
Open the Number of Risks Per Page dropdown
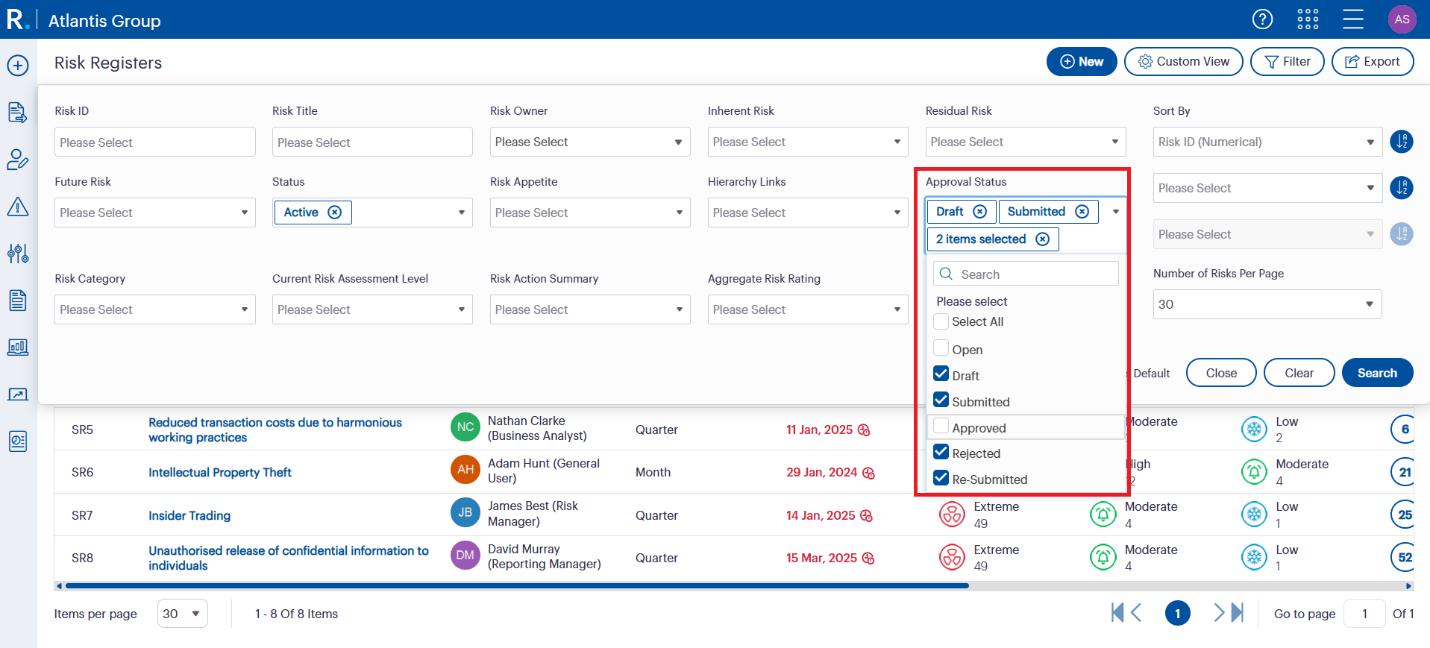(x=1267, y=304)
